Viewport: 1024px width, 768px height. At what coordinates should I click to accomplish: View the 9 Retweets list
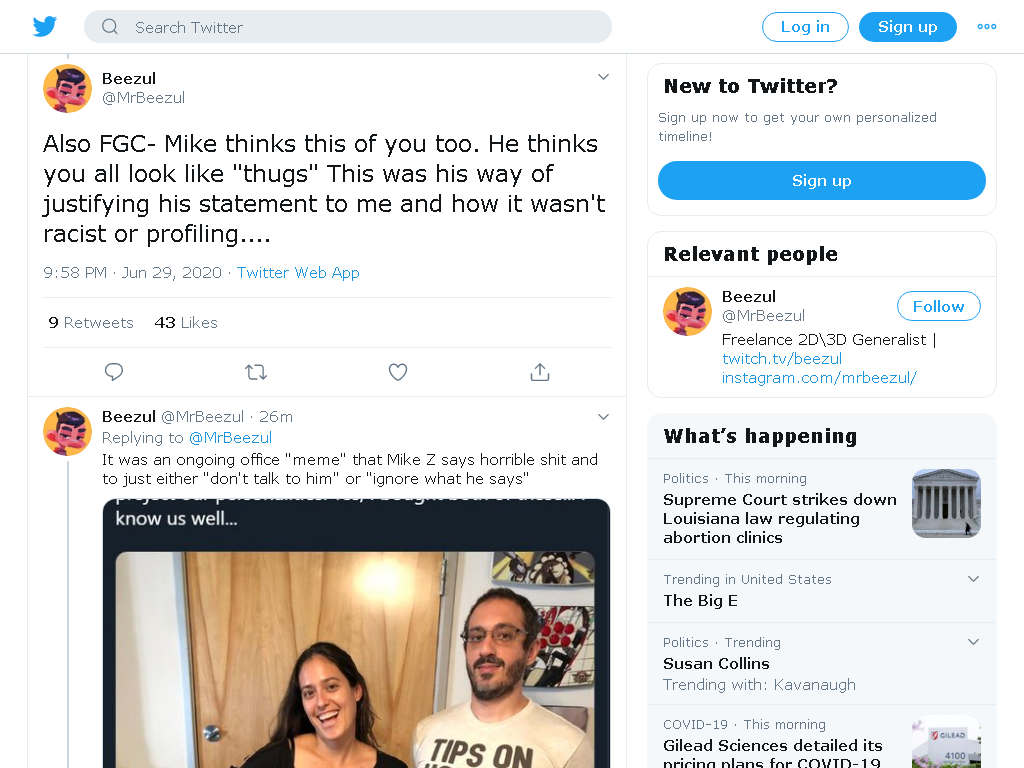(91, 323)
